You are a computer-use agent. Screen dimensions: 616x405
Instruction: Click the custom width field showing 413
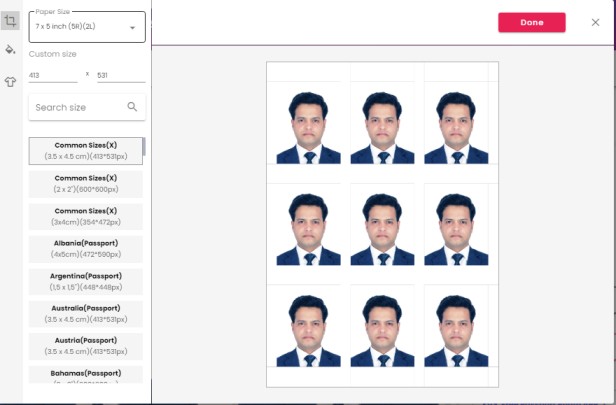[53, 75]
